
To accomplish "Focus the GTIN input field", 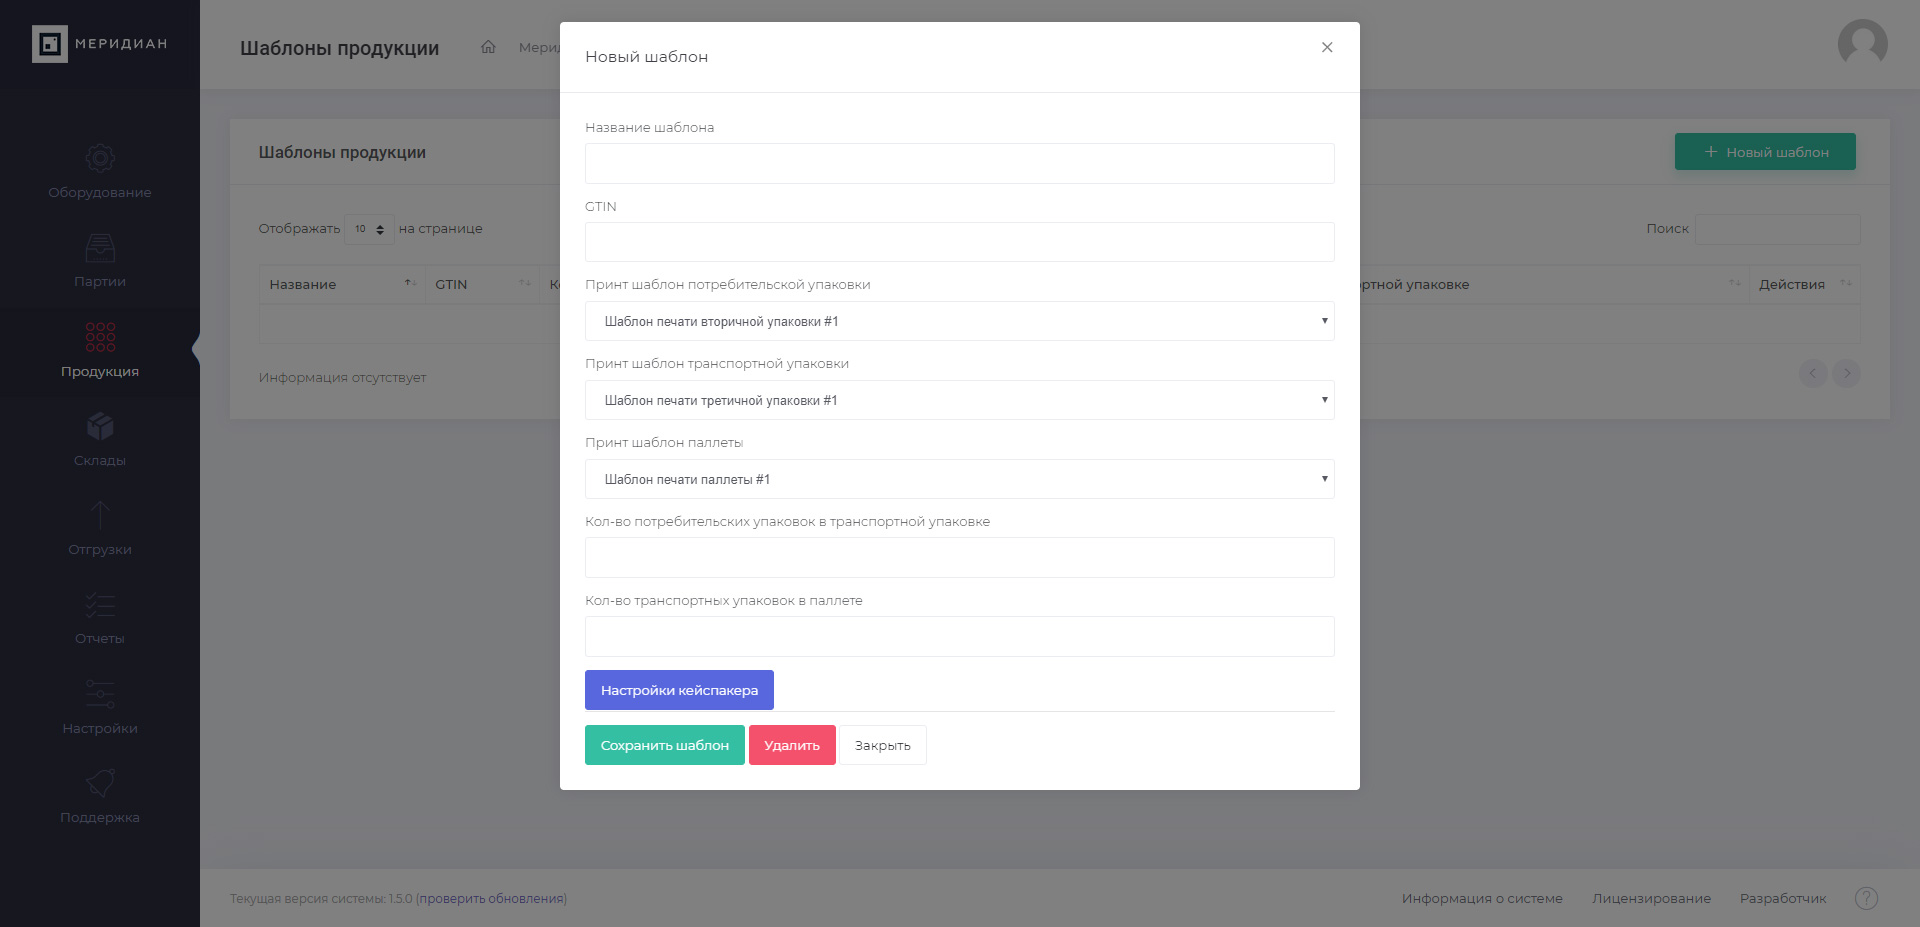I will tap(960, 242).
